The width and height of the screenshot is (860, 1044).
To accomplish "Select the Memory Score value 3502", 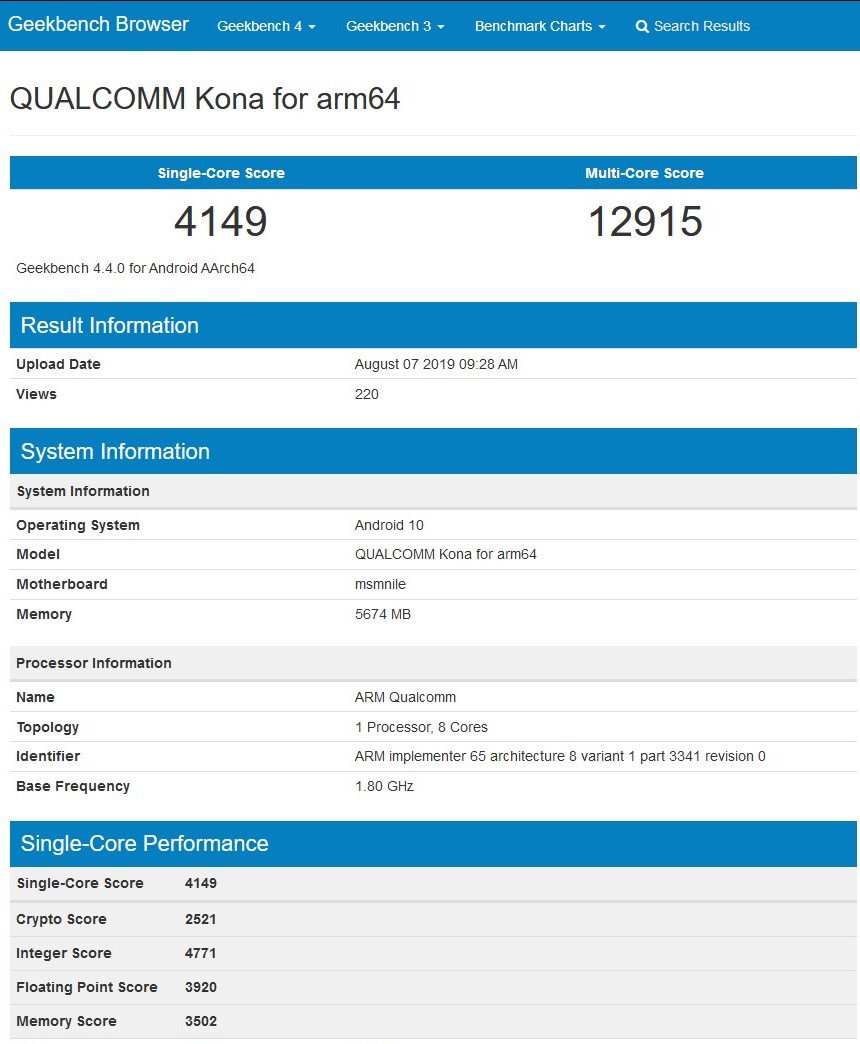I will tap(201, 1021).
